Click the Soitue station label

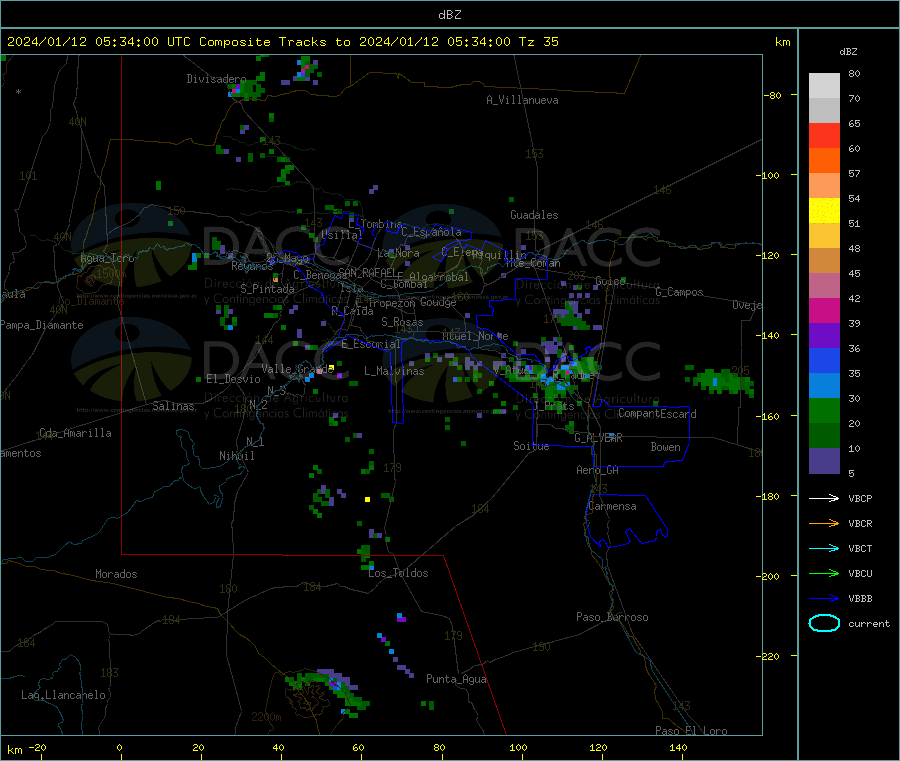click(x=531, y=446)
